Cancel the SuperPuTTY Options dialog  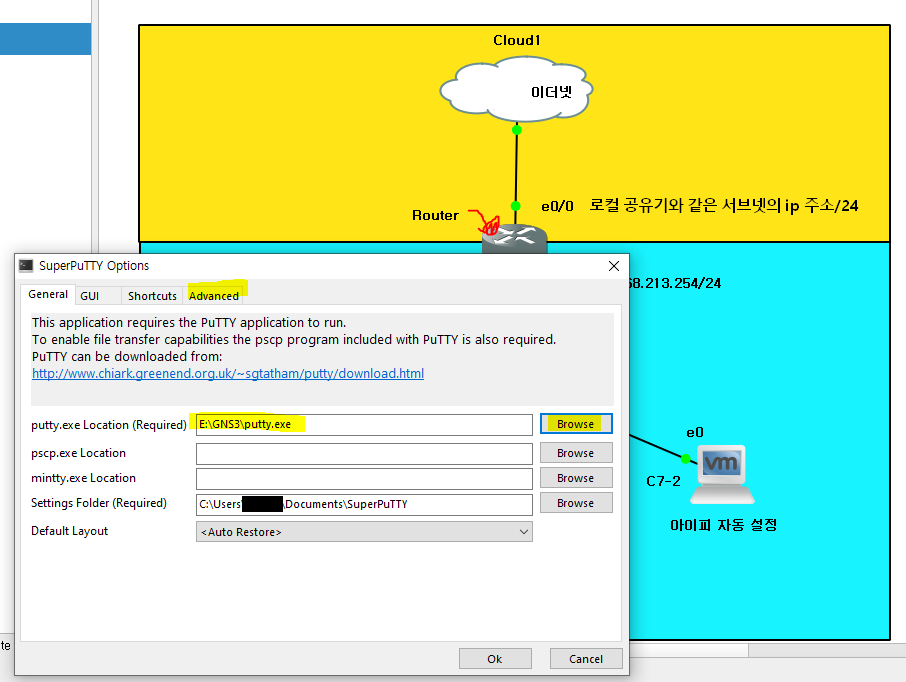click(x=586, y=659)
